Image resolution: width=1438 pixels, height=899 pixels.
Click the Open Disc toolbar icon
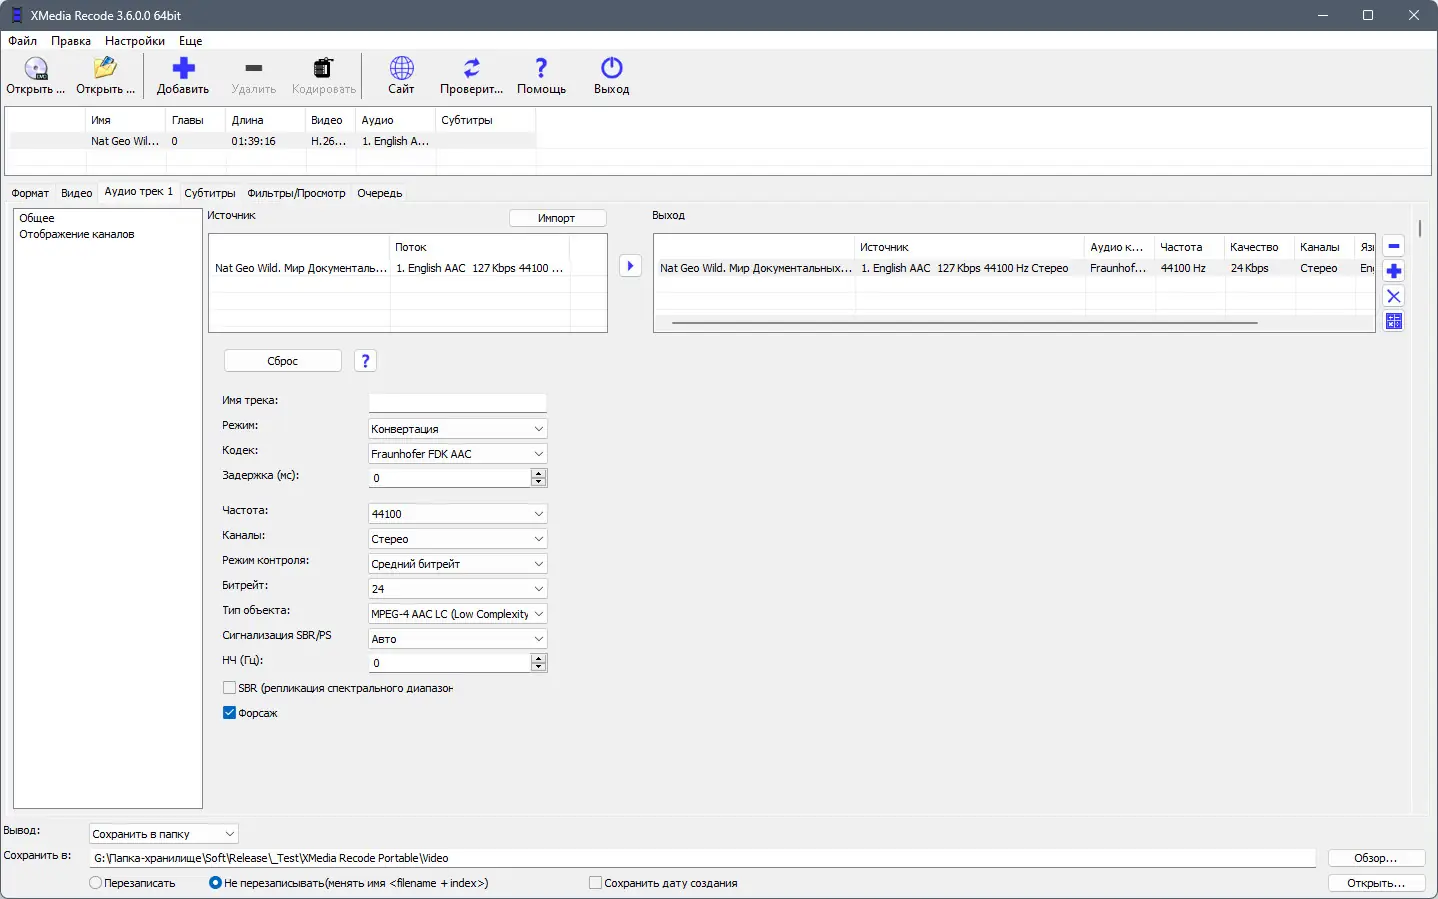[x=36, y=69]
